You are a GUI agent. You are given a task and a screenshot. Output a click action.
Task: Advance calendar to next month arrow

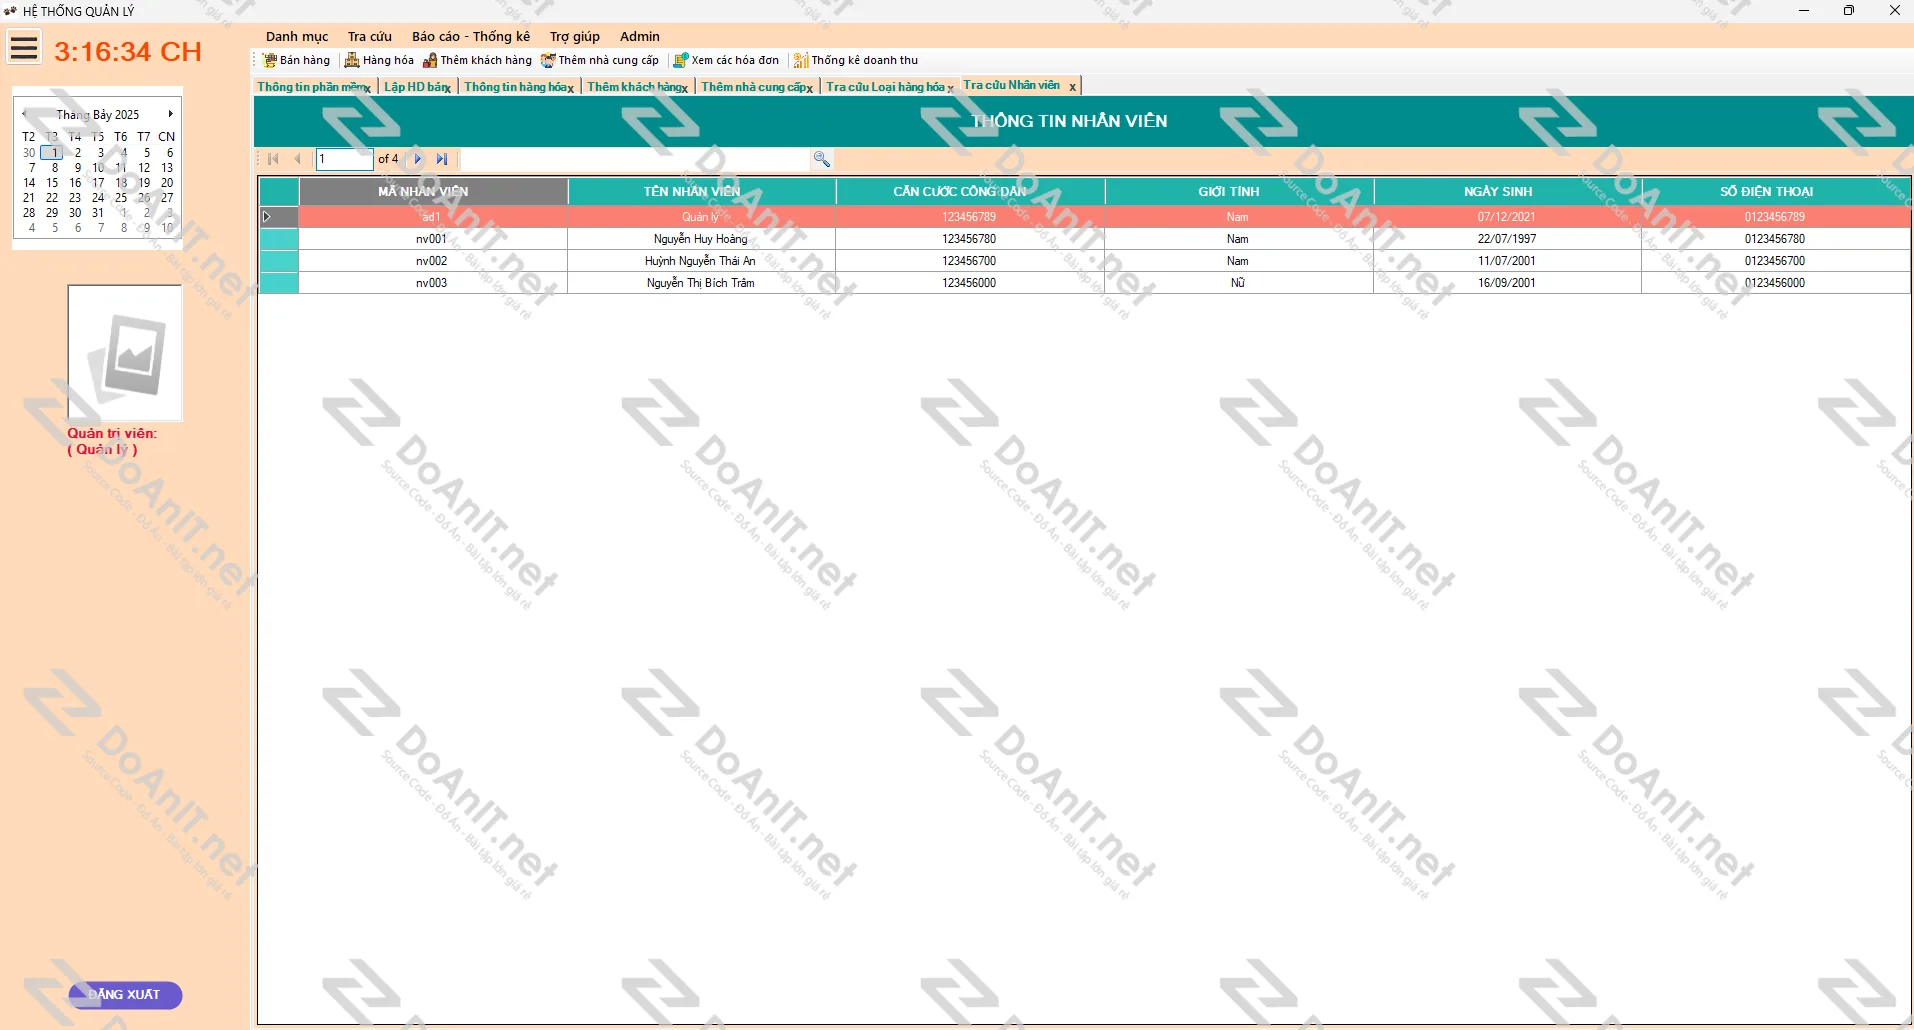pos(171,114)
